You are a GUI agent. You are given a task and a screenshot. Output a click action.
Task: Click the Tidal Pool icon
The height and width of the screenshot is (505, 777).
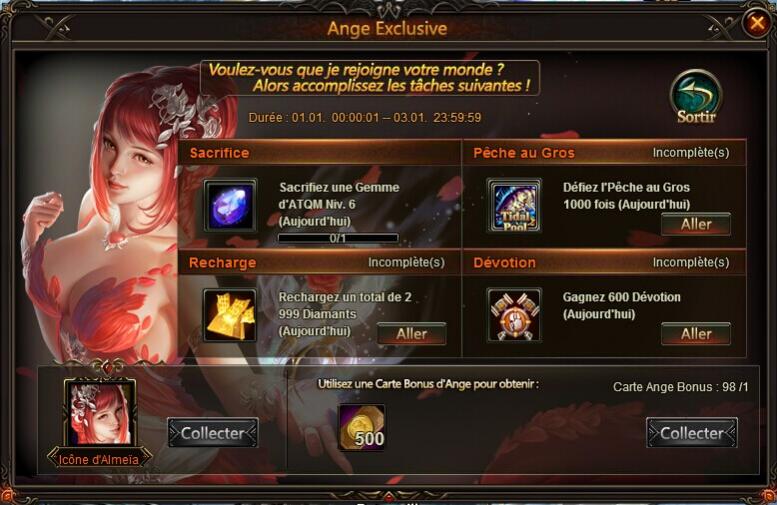point(514,206)
